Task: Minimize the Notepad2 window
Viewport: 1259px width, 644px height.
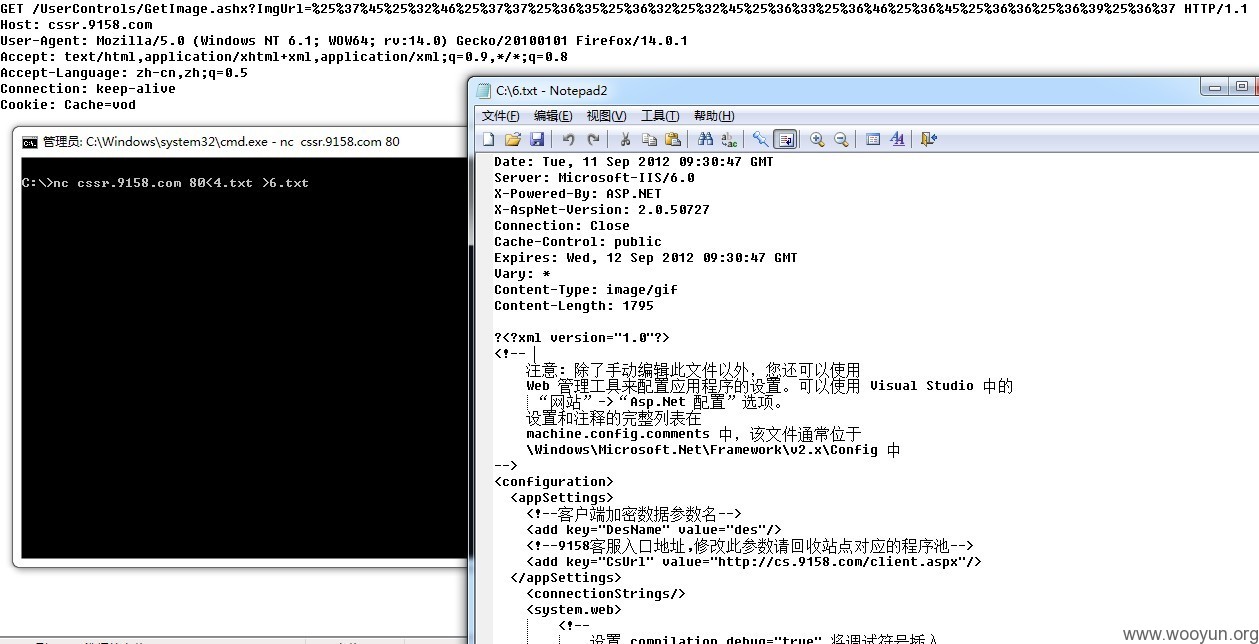Action: [x=1215, y=87]
